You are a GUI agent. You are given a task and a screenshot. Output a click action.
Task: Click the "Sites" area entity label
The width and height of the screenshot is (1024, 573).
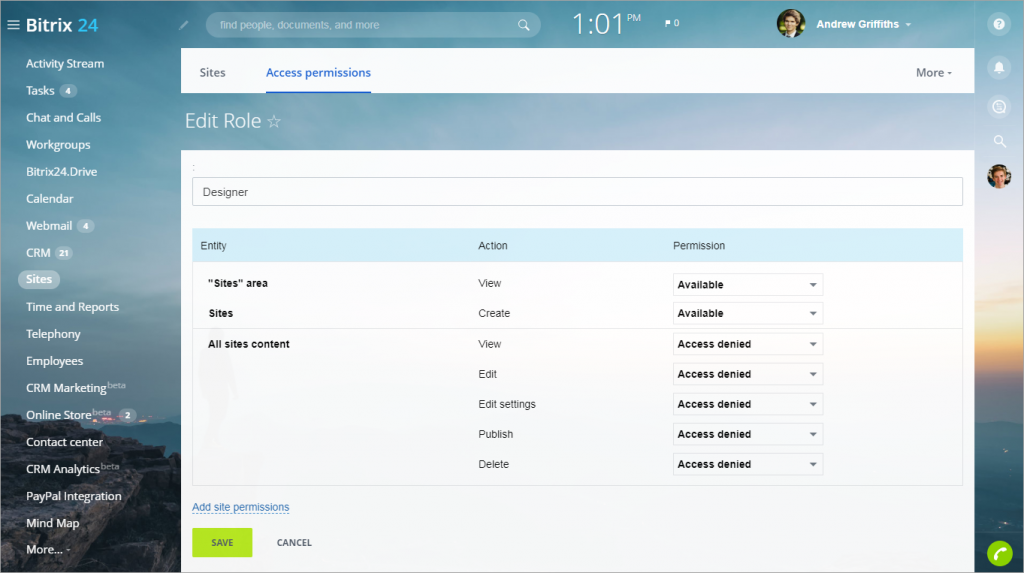point(238,284)
